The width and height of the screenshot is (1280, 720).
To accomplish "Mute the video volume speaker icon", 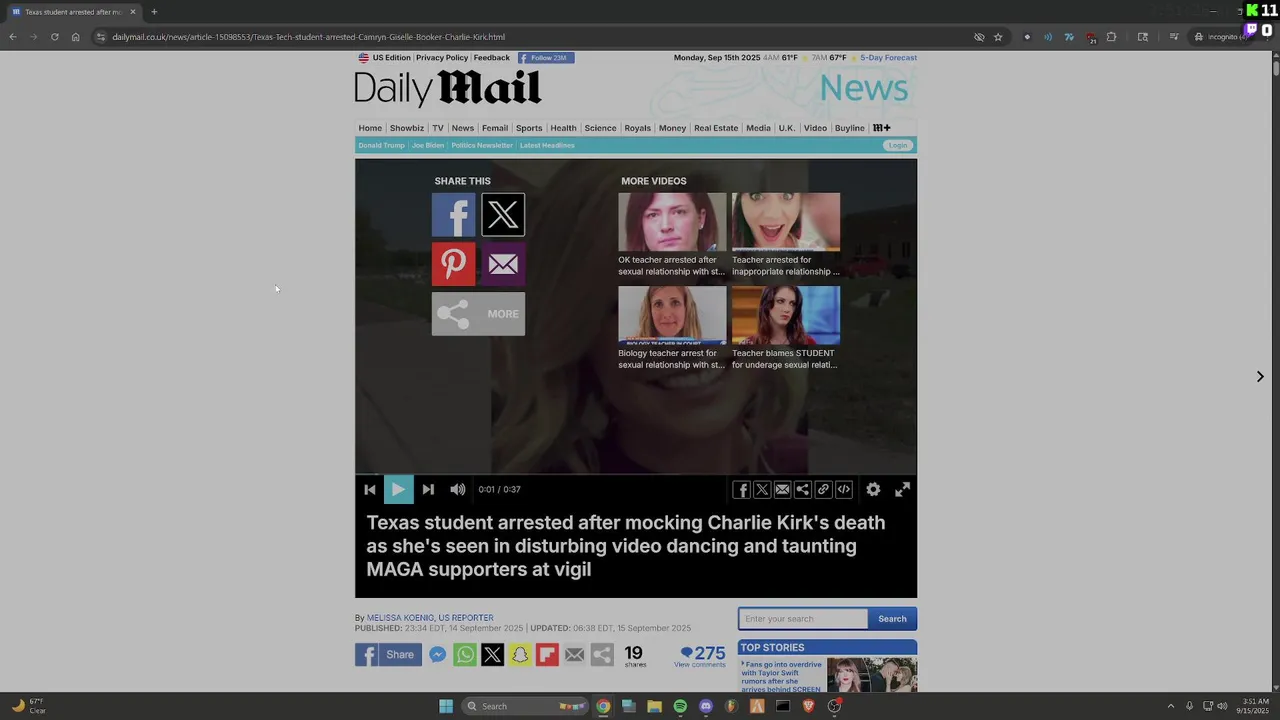I will (457, 489).
